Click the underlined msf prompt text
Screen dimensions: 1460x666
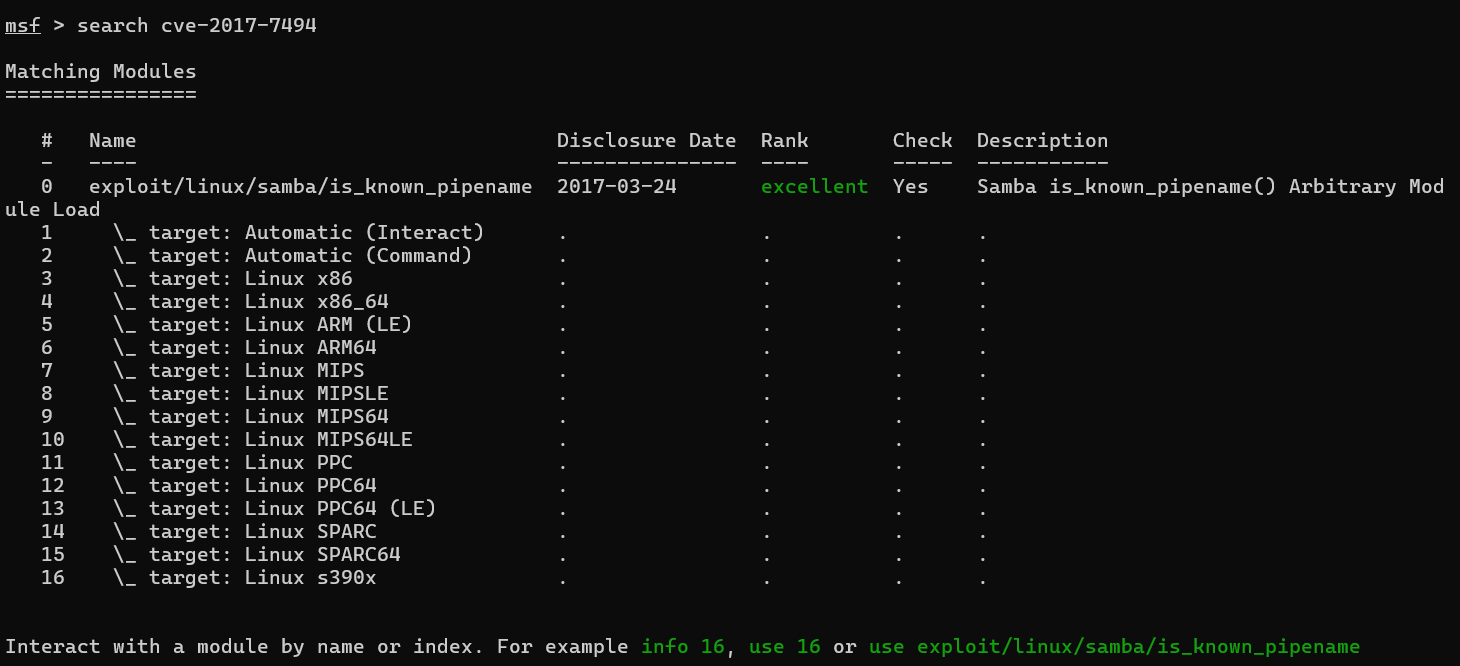click(23, 25)
